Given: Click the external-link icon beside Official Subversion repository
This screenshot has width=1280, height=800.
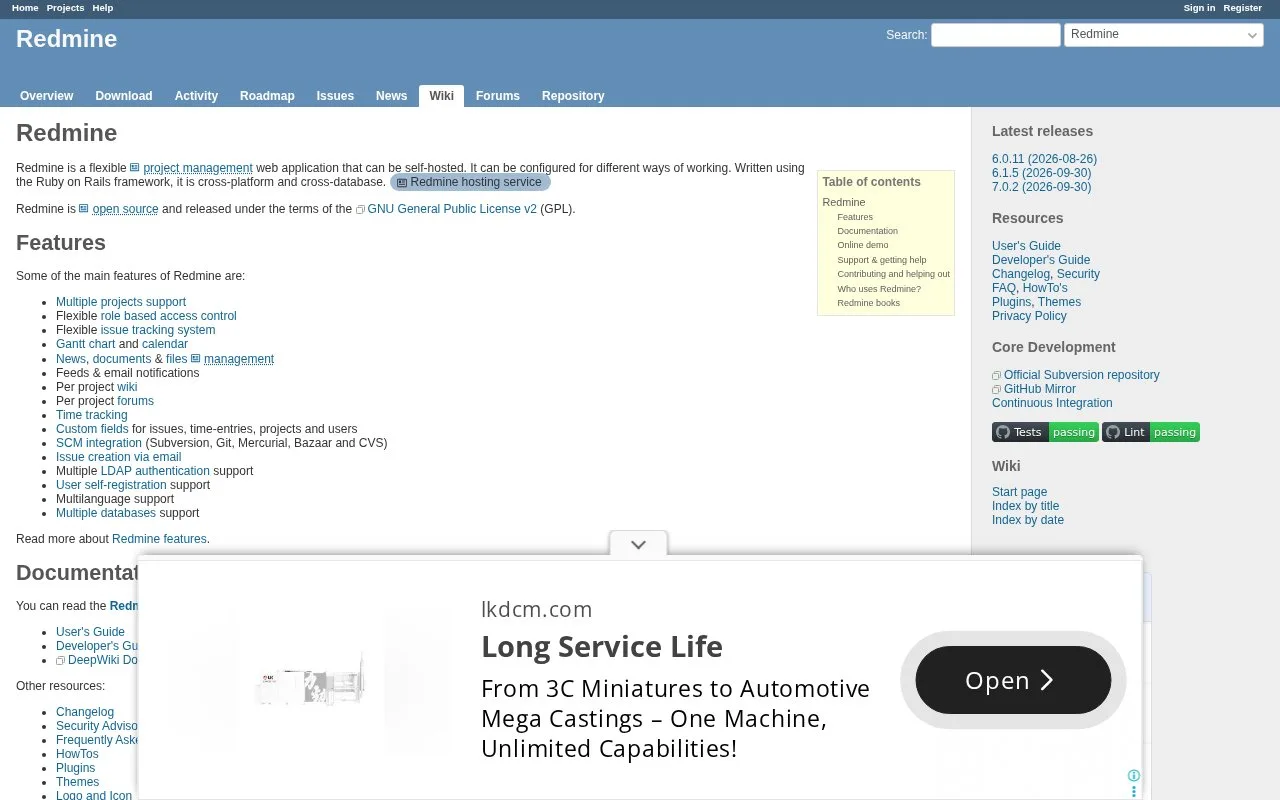Looking at the screenshot, I should [996, 376].
